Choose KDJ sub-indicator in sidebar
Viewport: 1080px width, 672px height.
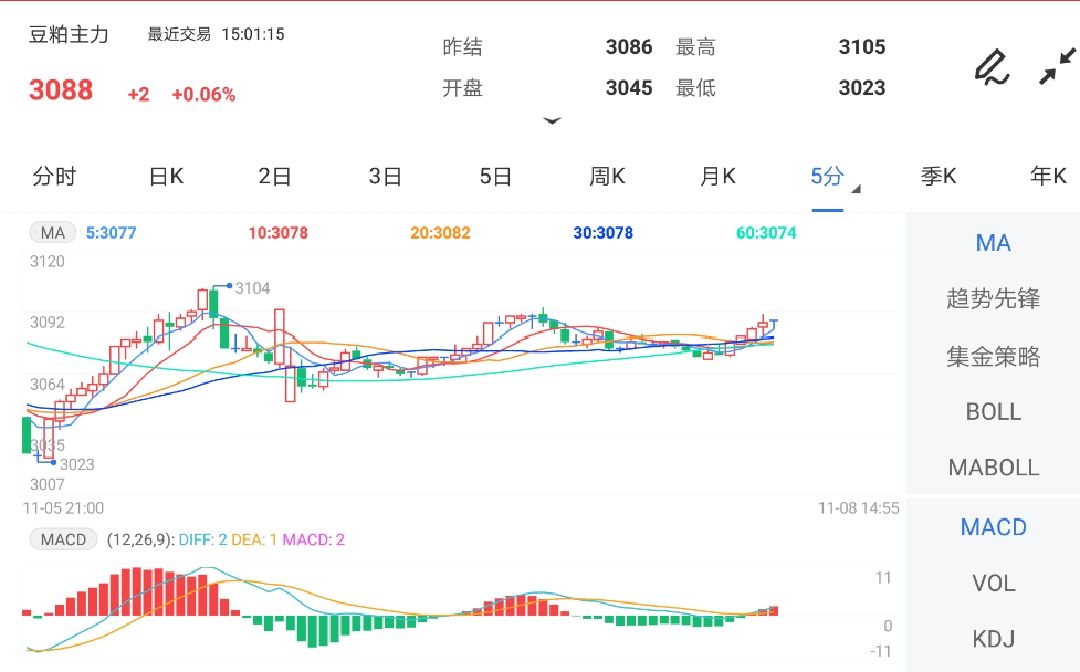(x=993, y=639)
